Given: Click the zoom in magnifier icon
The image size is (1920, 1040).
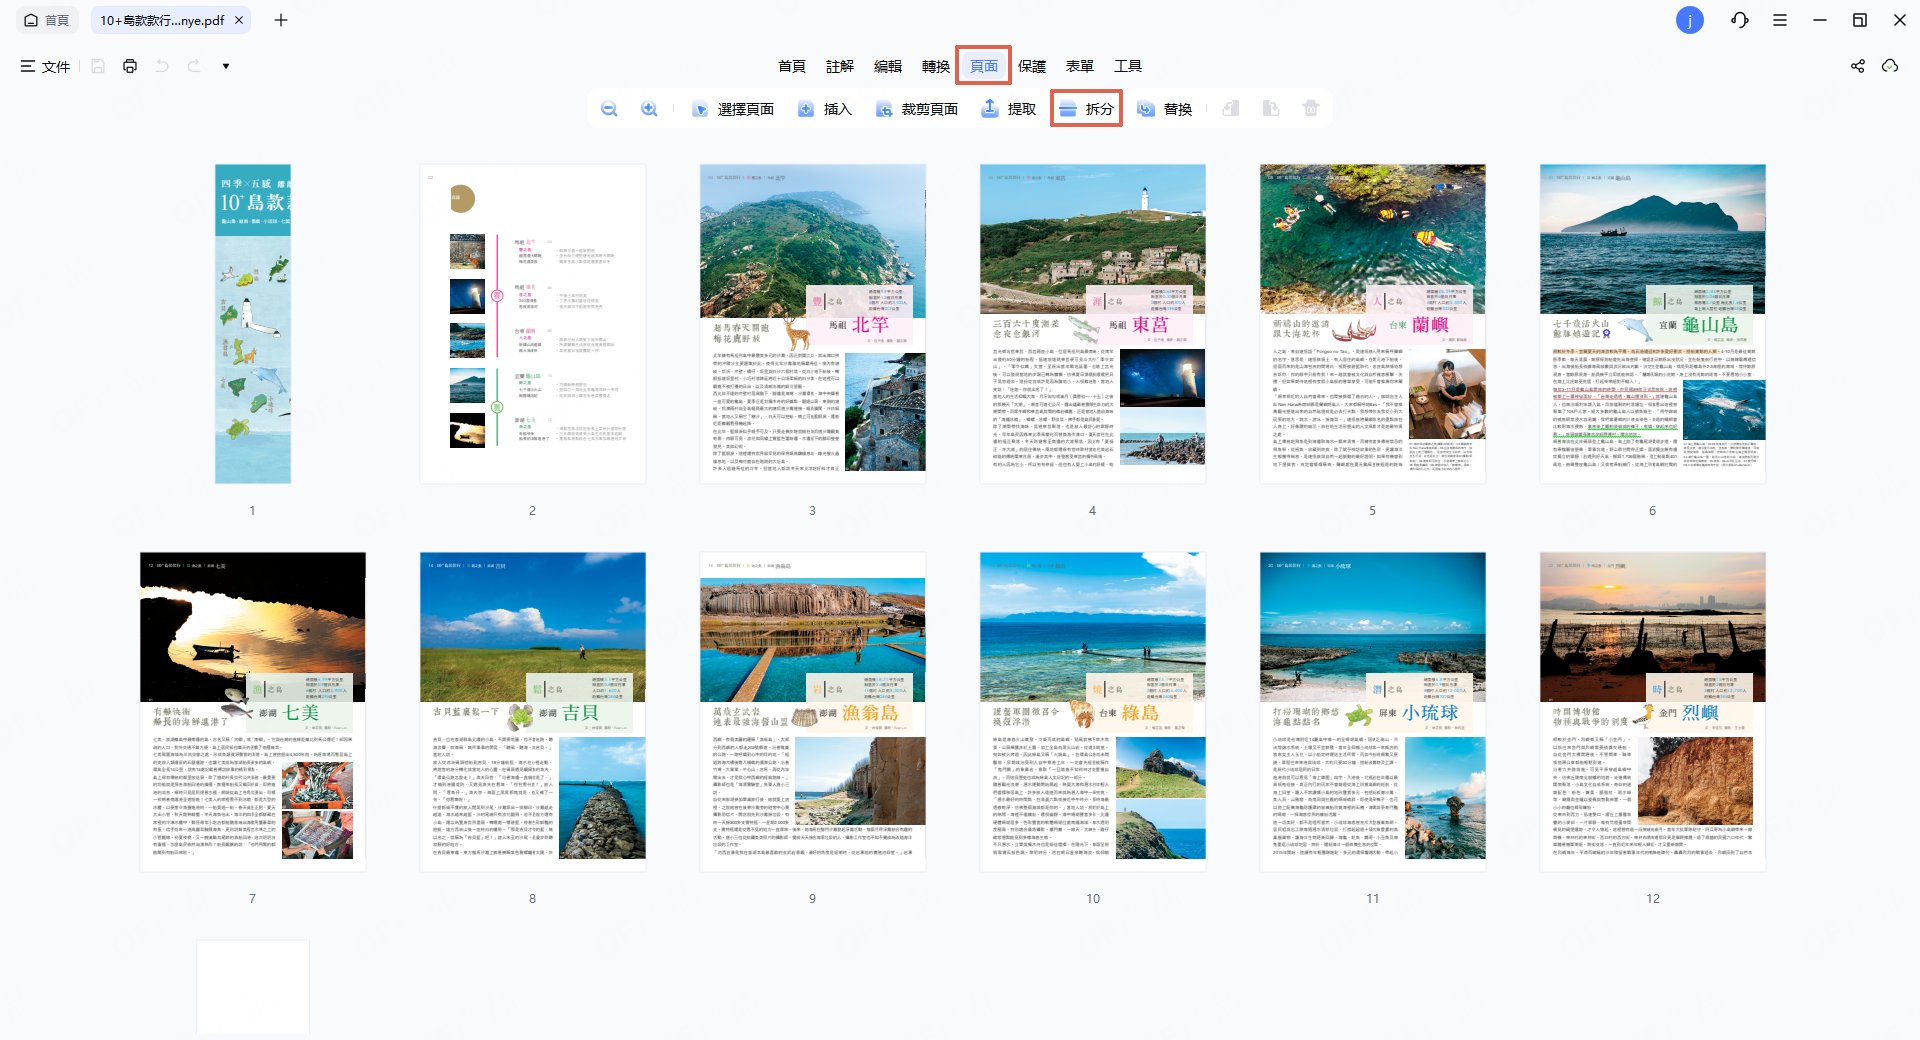Looking at the screenshot, I should click(649, 109).
